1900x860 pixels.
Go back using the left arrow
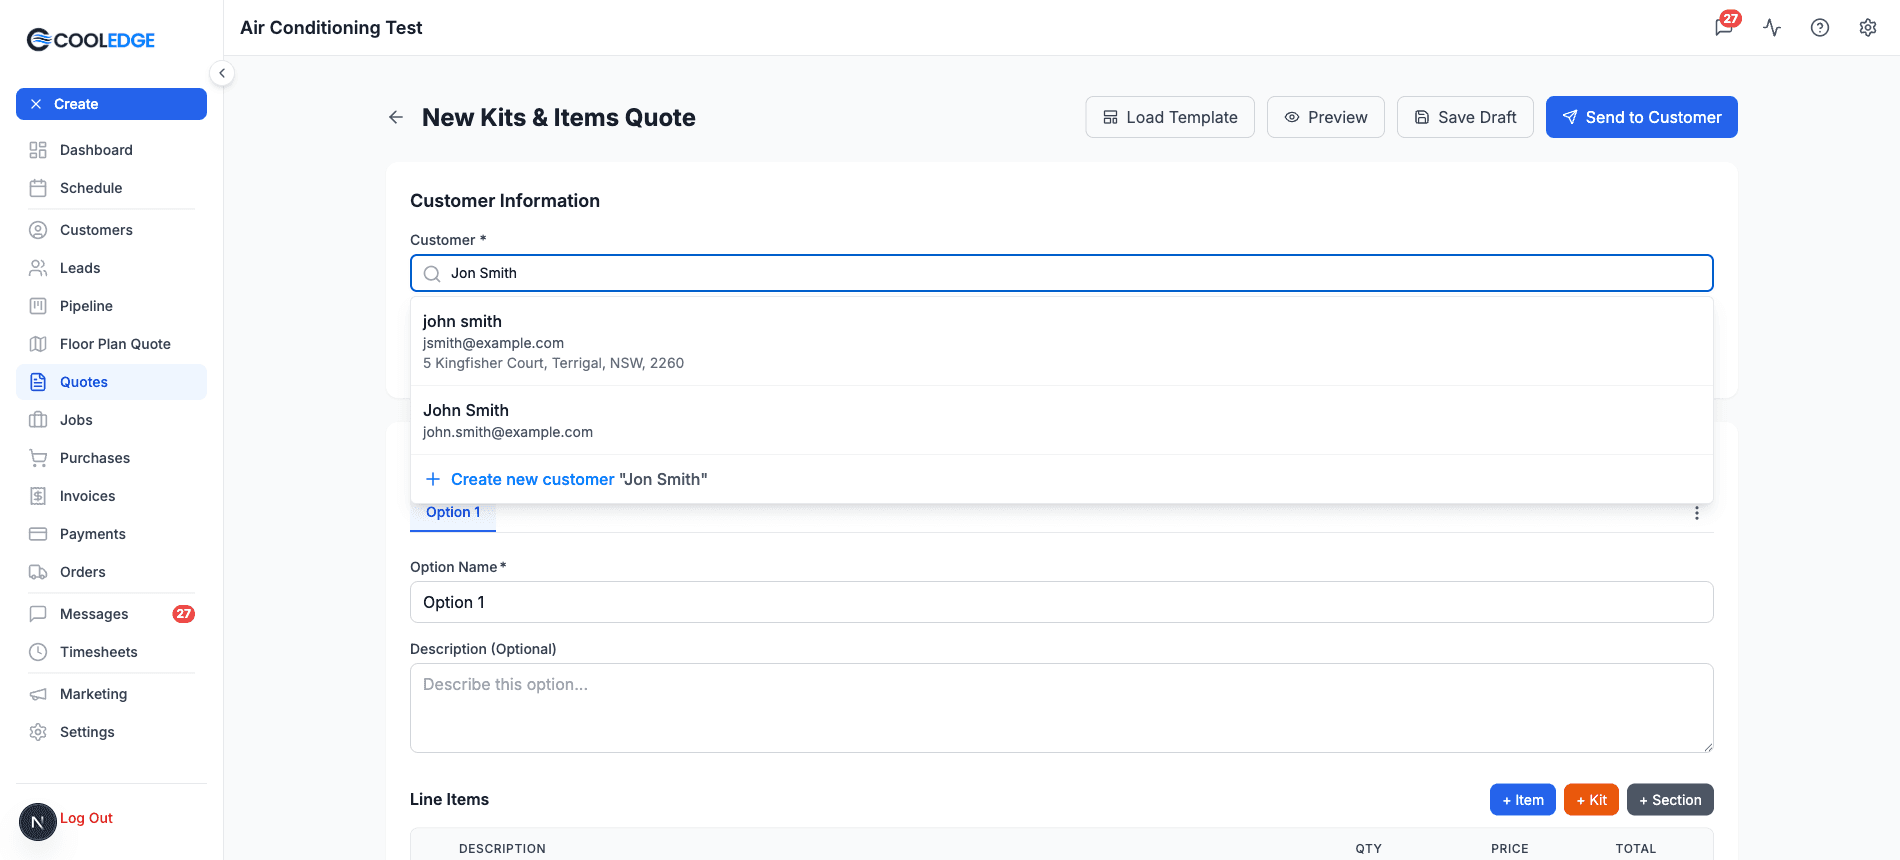tap(396, 117)
